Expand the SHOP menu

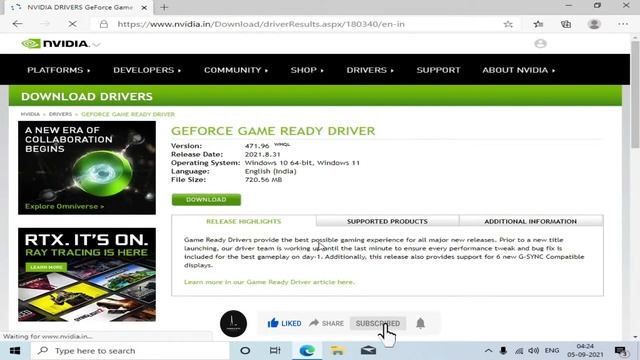tap(307, 70)
